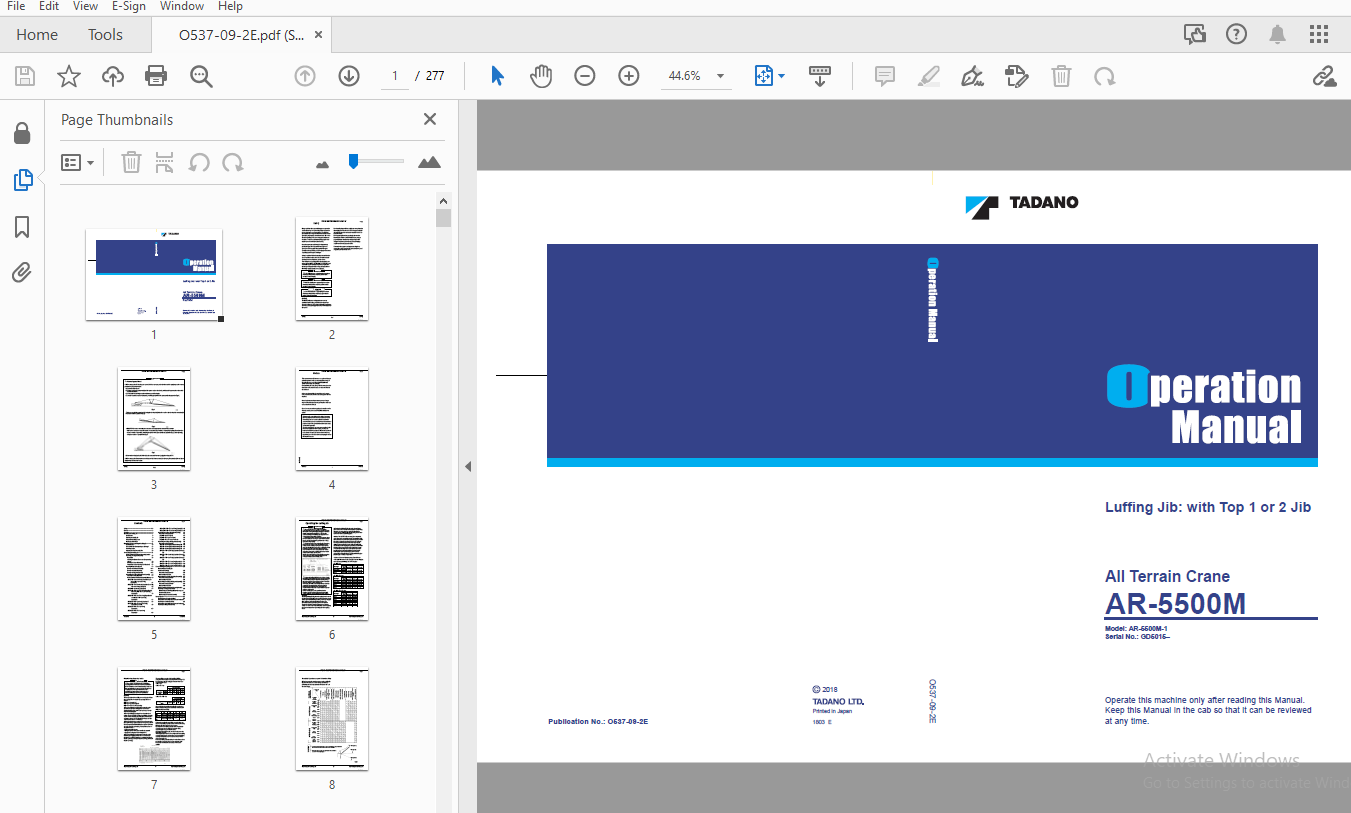Select page 1 thumbnail

tap(154, 275)
